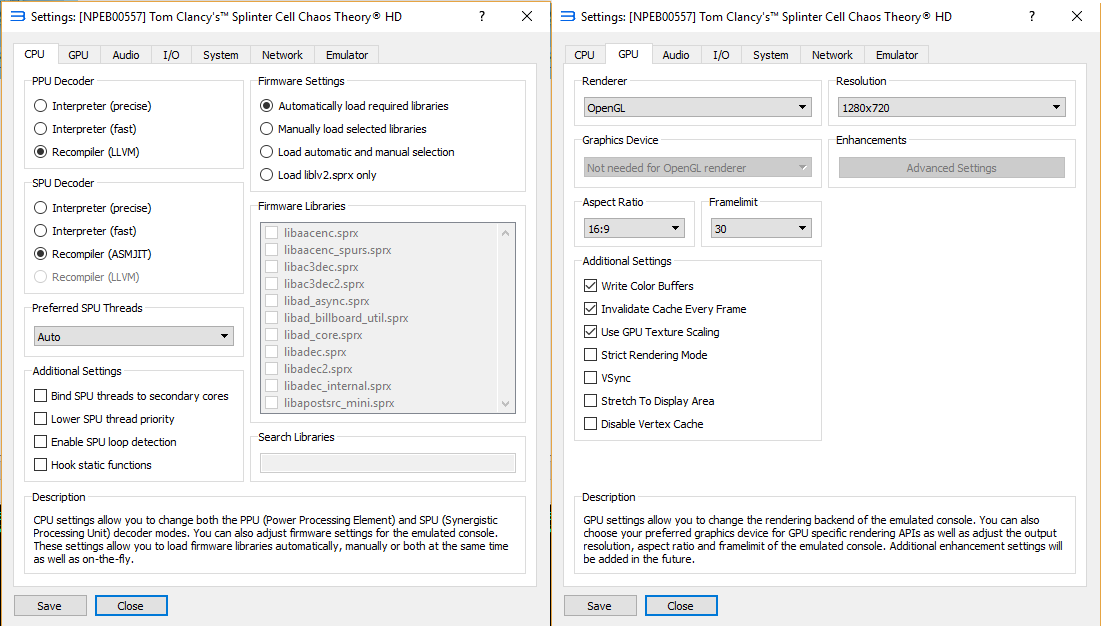Open Preferred SPU Threads dropdown

point(133,337)
